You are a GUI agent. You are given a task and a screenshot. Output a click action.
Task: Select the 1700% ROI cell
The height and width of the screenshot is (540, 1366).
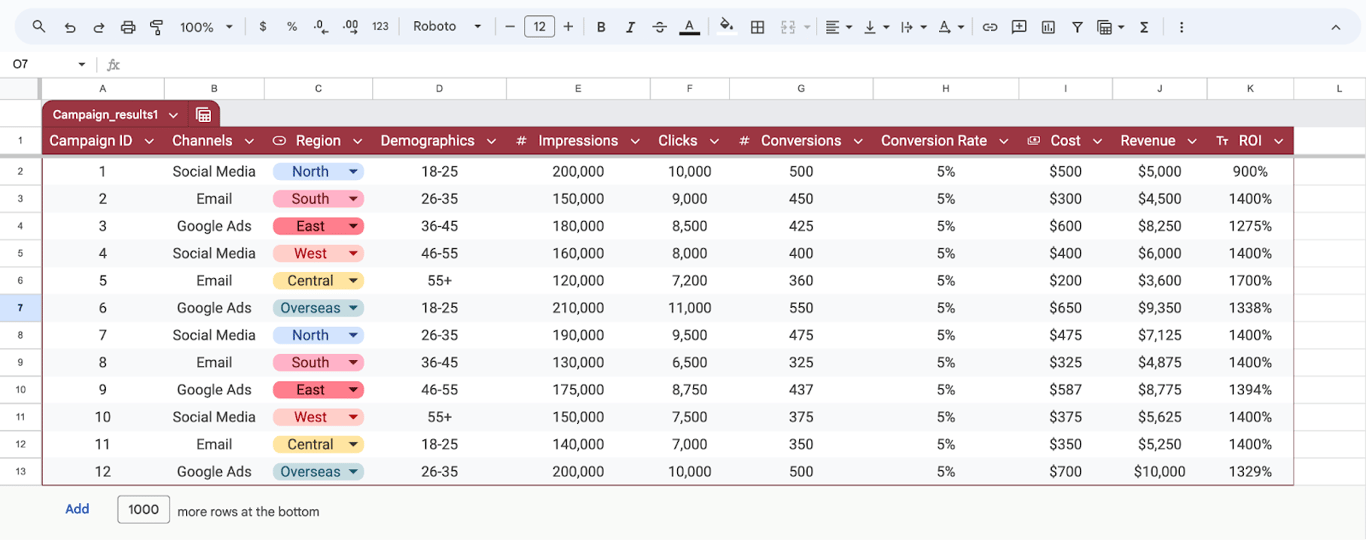click(x=1250, y=281)
